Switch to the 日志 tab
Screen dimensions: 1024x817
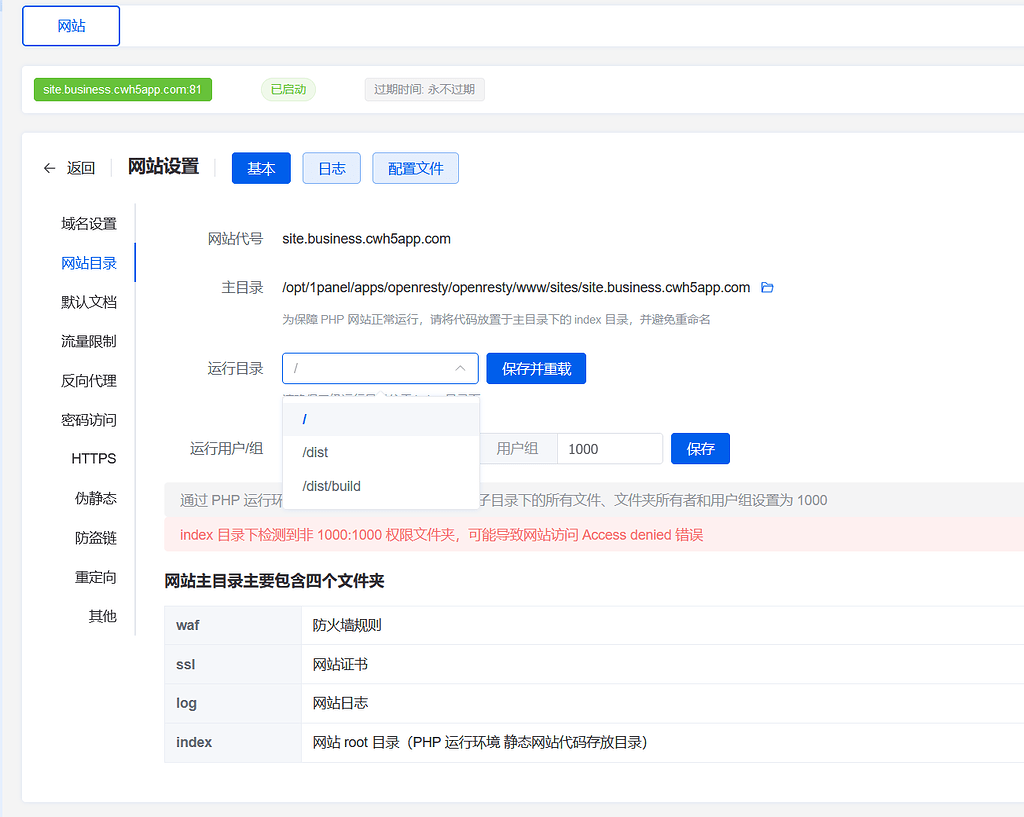pos(331,168)
